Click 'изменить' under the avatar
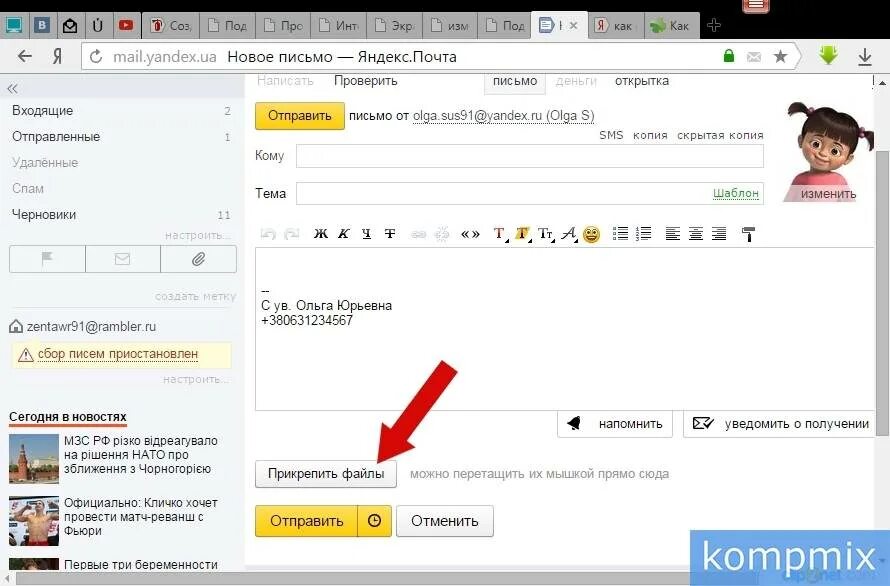 [828, 194]
